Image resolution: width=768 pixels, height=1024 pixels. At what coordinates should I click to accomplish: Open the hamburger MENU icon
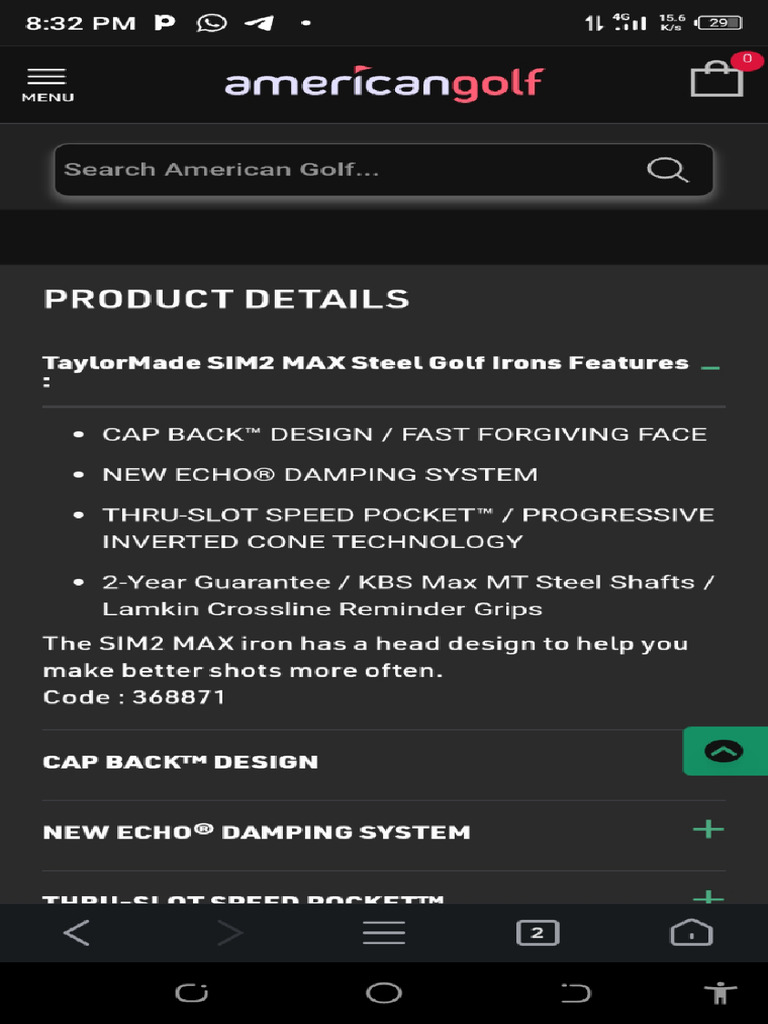click(x=47, y=84)
